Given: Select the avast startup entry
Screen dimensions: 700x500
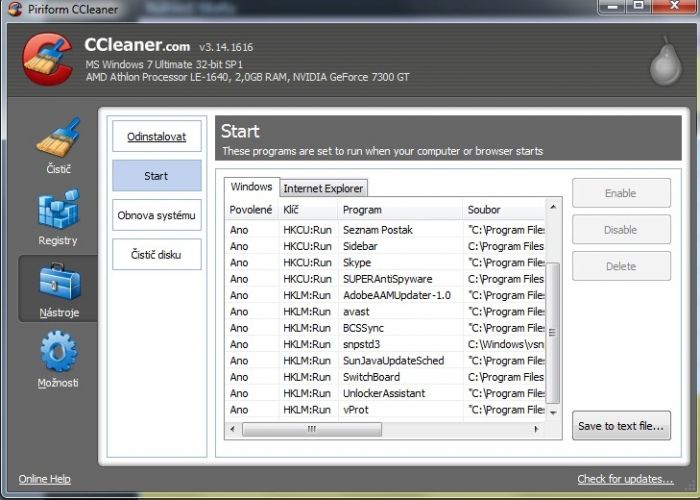Looking at the screenshot, I should click(x=385, y=312).
